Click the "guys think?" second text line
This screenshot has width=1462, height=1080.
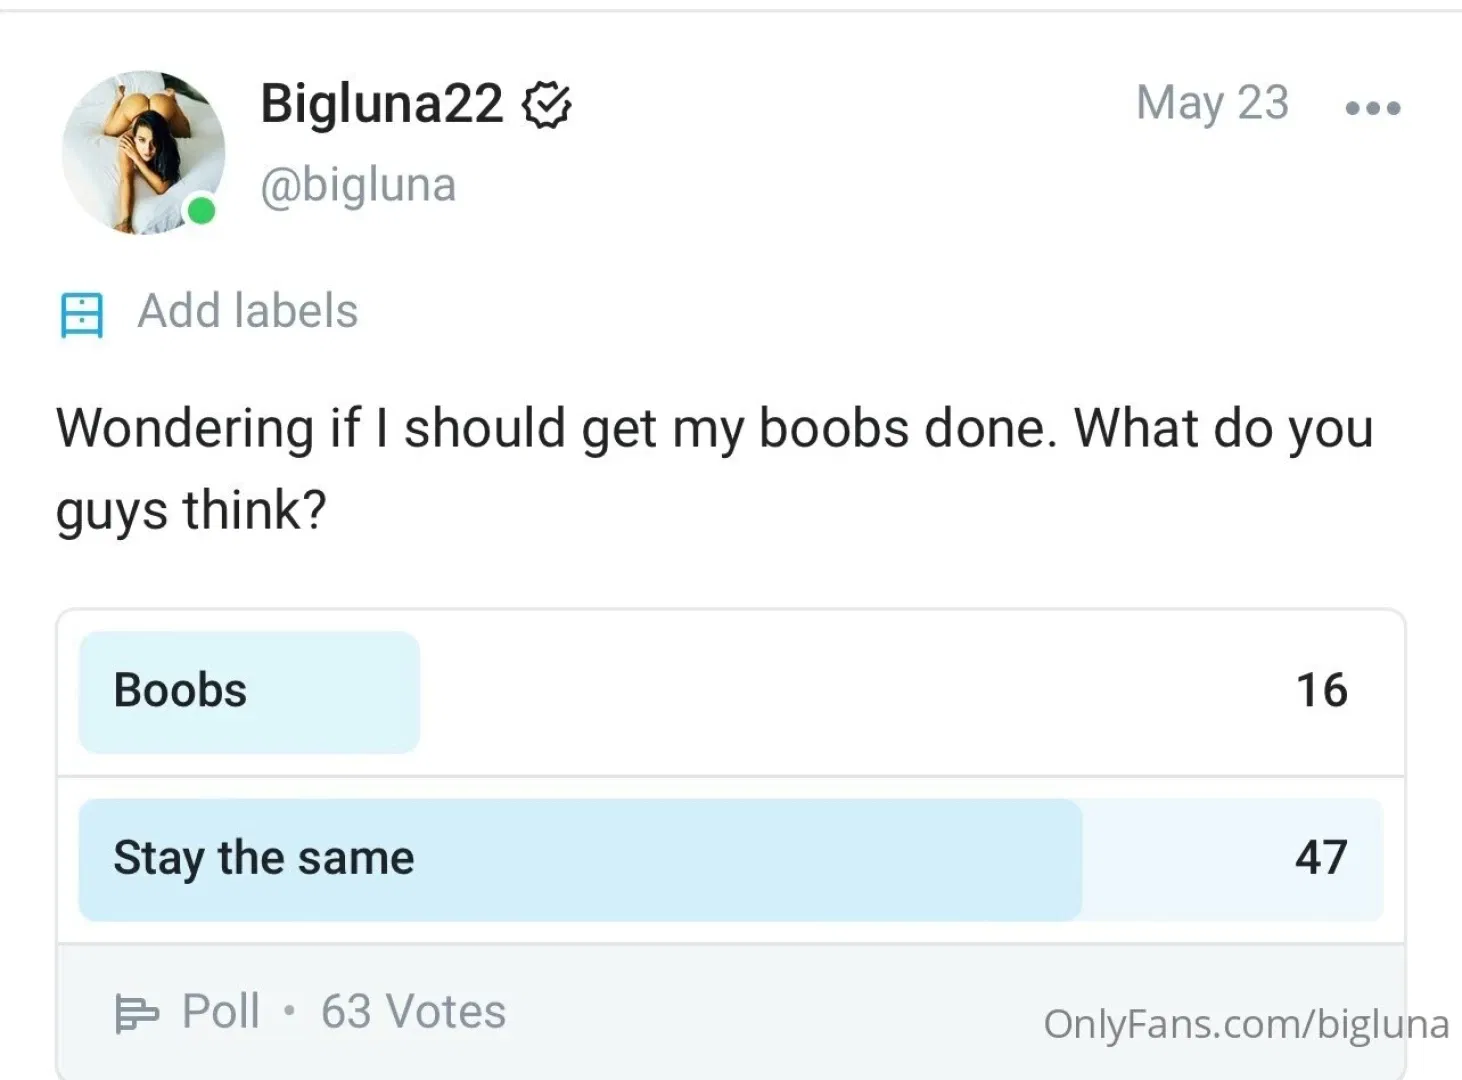[x=191, y=511]
